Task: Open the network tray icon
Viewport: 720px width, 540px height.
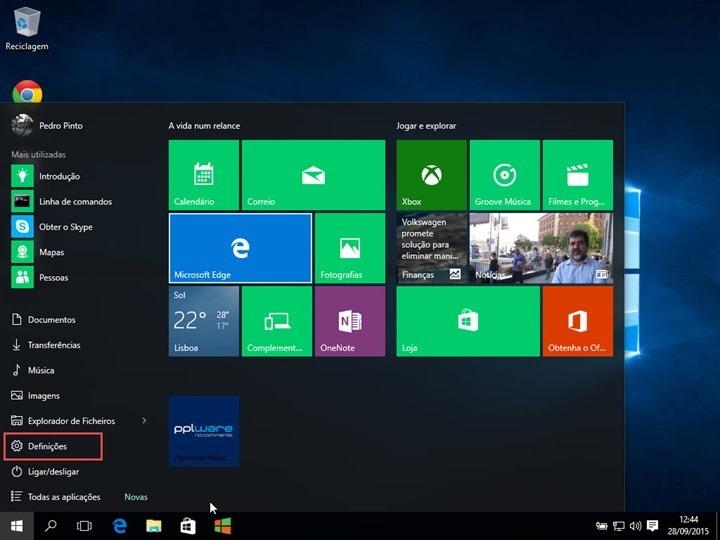Action: point(619,526)
